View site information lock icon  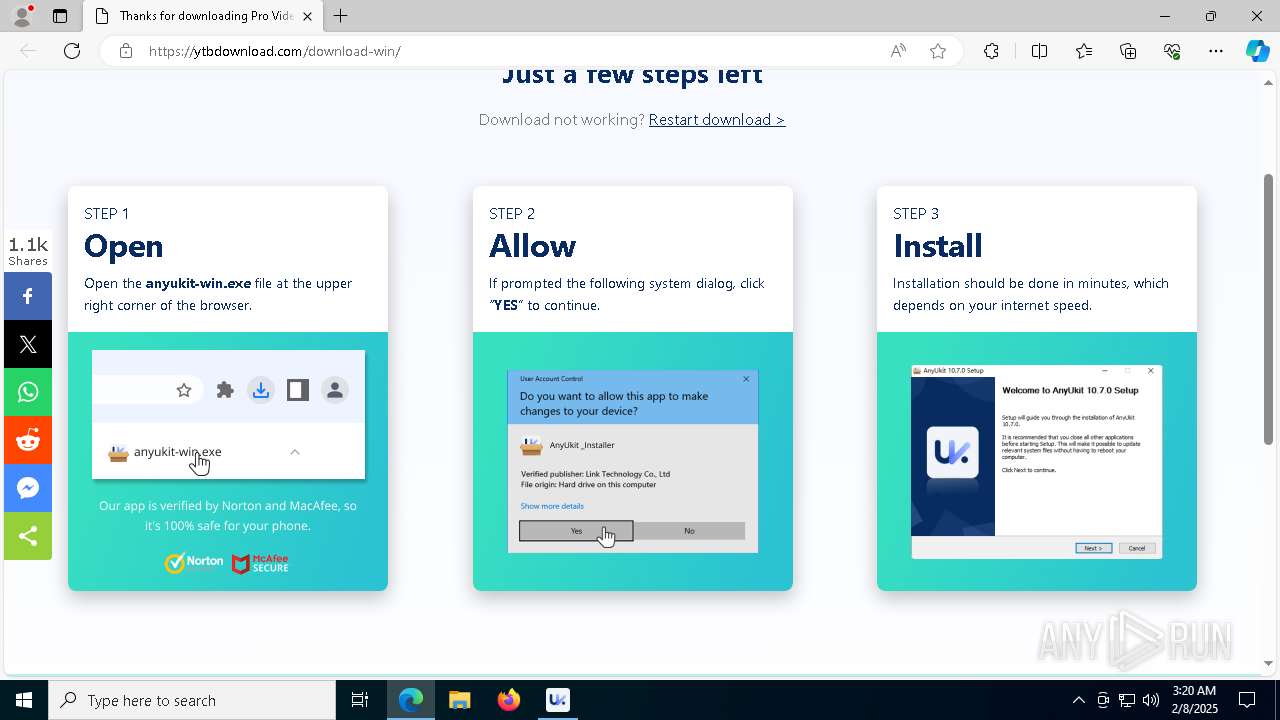click(125, 51)
